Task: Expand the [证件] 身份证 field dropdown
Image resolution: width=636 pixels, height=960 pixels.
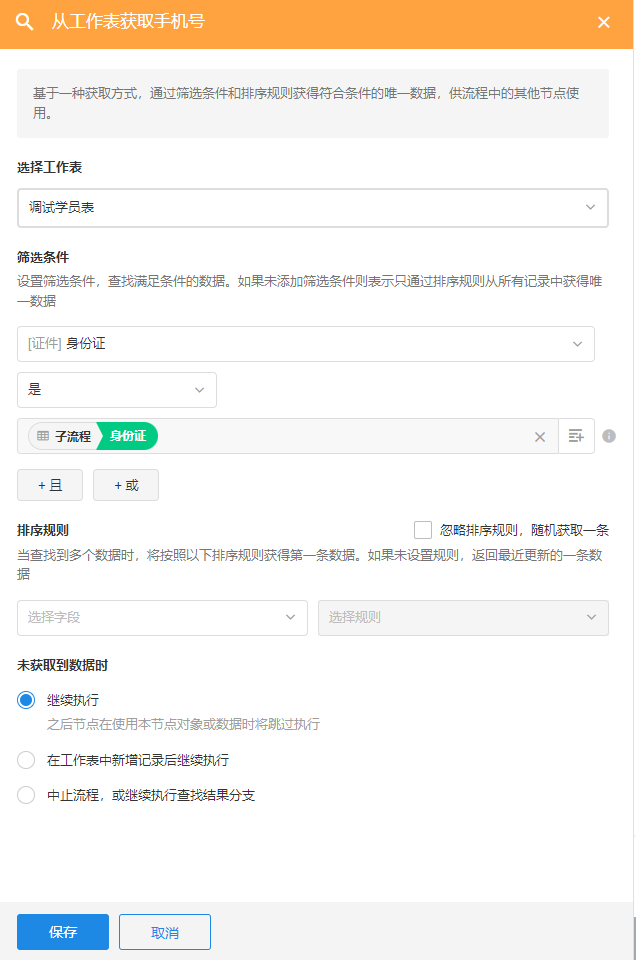Action: coord(306,344)
